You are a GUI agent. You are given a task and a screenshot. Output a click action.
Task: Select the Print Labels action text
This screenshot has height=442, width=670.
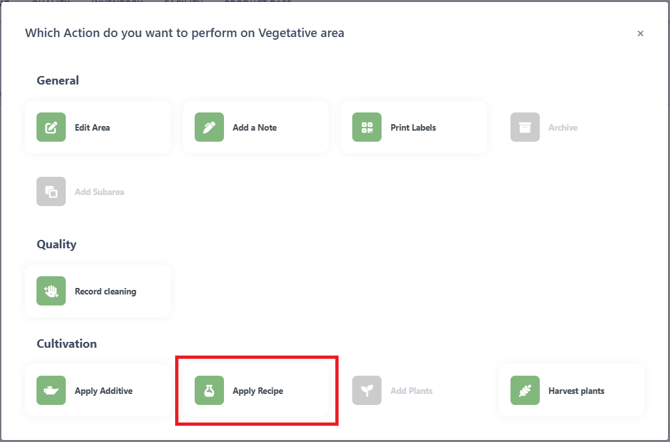(x=413, y=127)
